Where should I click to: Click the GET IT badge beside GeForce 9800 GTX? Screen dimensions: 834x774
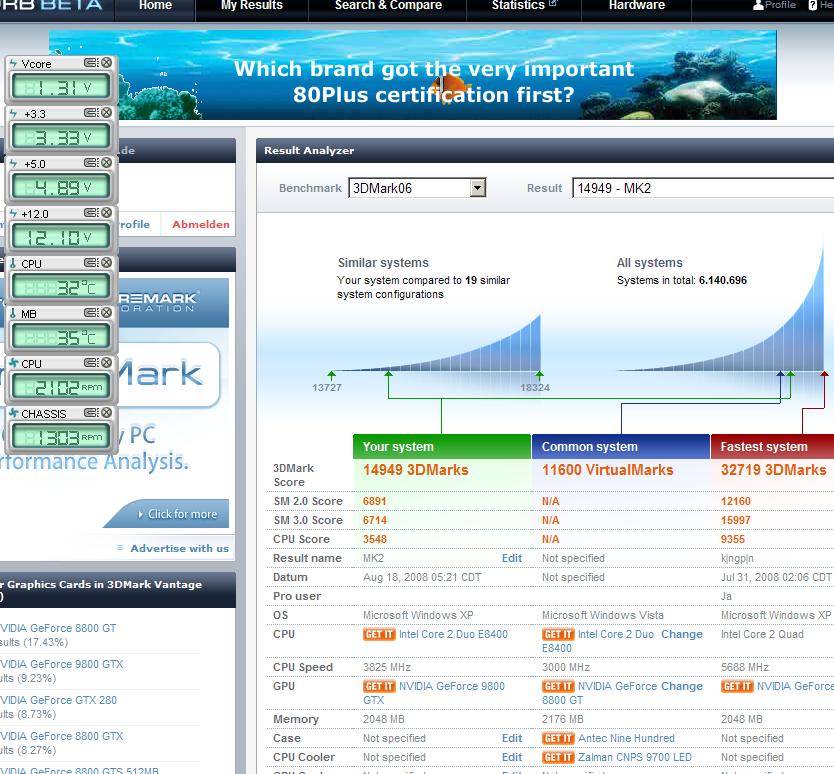[379, 686]
